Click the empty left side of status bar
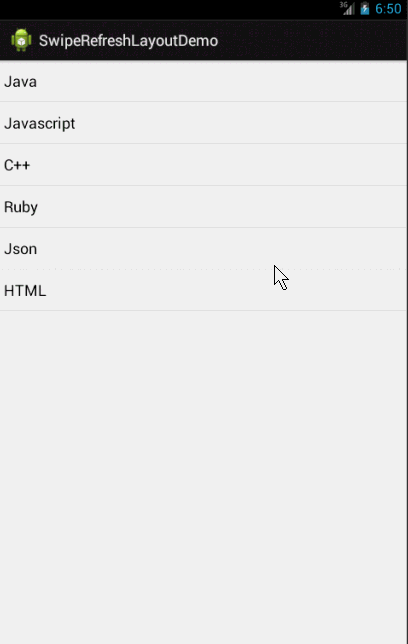 (x=168, y=9)
